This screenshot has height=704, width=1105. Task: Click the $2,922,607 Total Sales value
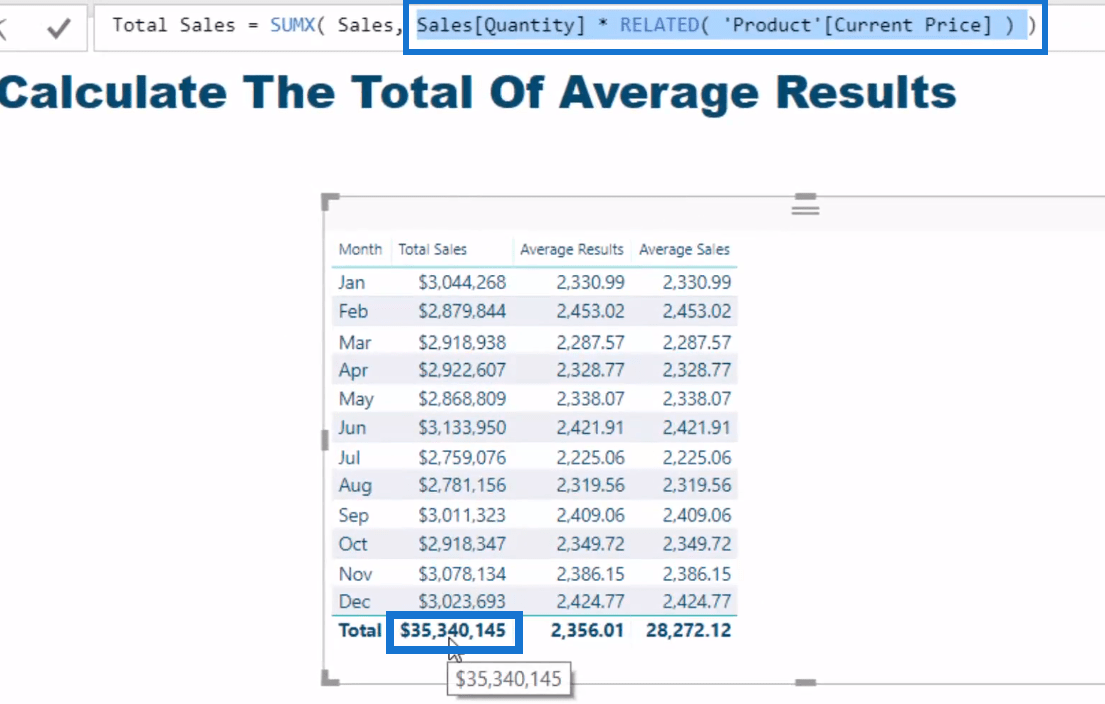[x=462, y=370]
